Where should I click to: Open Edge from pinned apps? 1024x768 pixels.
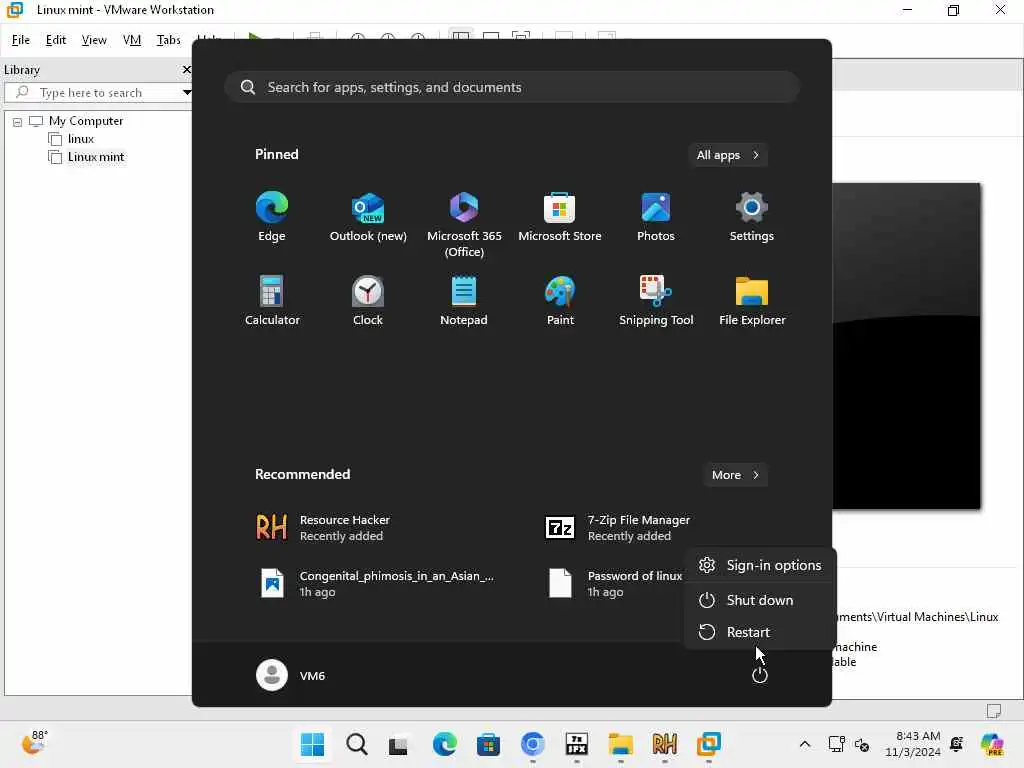[x=272, y=217]
